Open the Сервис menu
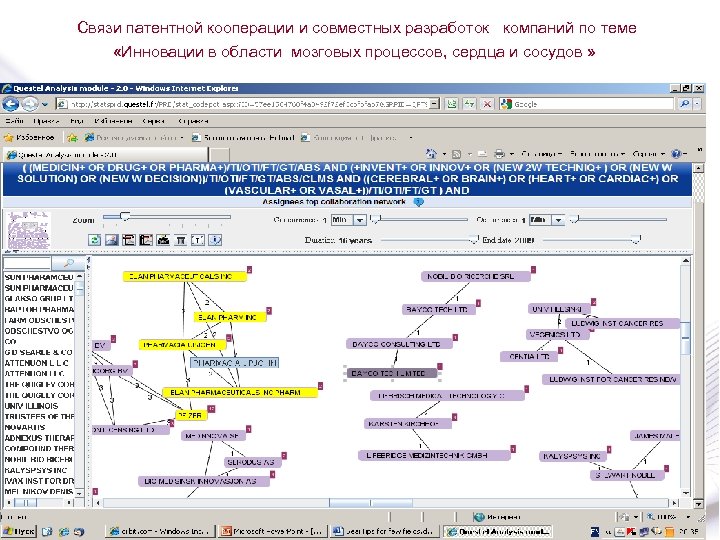The image size is (720, 540). pyautogui.click(x=154, y=121)
